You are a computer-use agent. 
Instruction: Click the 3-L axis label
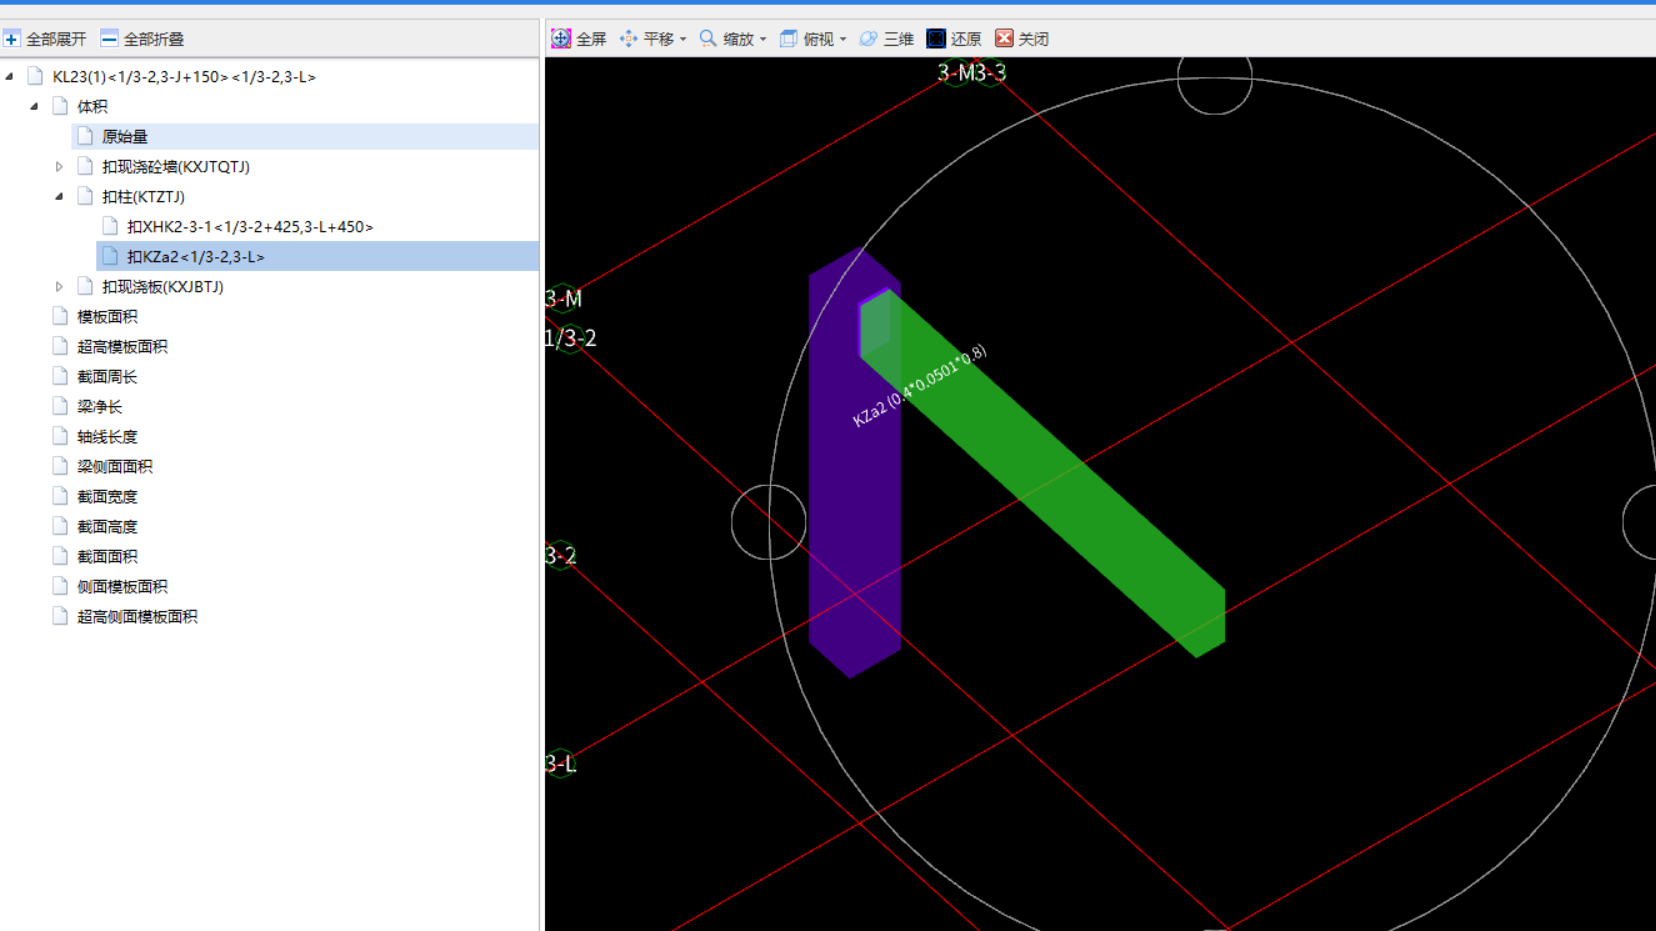point(561,764)
